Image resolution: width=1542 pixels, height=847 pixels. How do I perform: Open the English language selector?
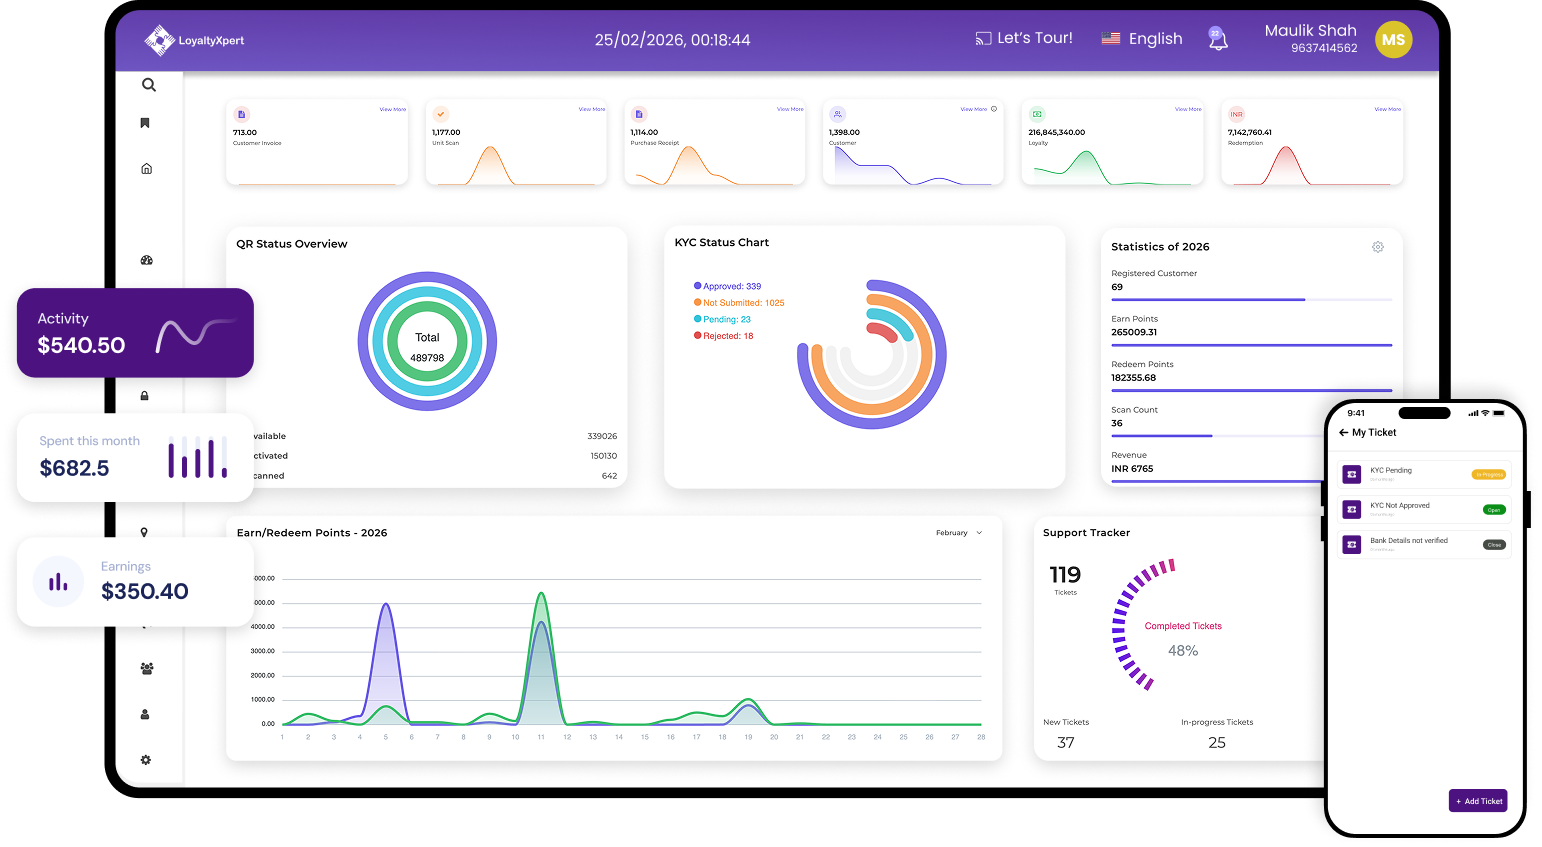point(1142,39)
